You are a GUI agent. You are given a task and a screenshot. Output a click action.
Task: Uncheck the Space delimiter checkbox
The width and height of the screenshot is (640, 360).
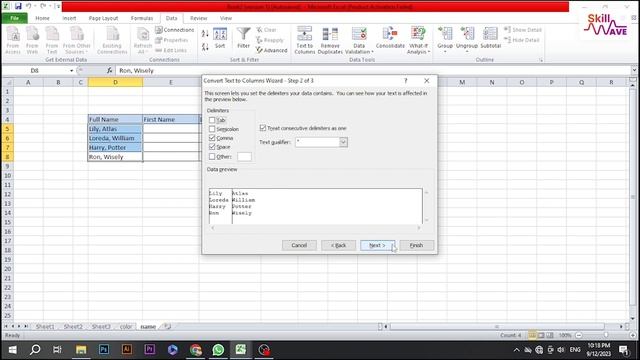coord(212,147)
